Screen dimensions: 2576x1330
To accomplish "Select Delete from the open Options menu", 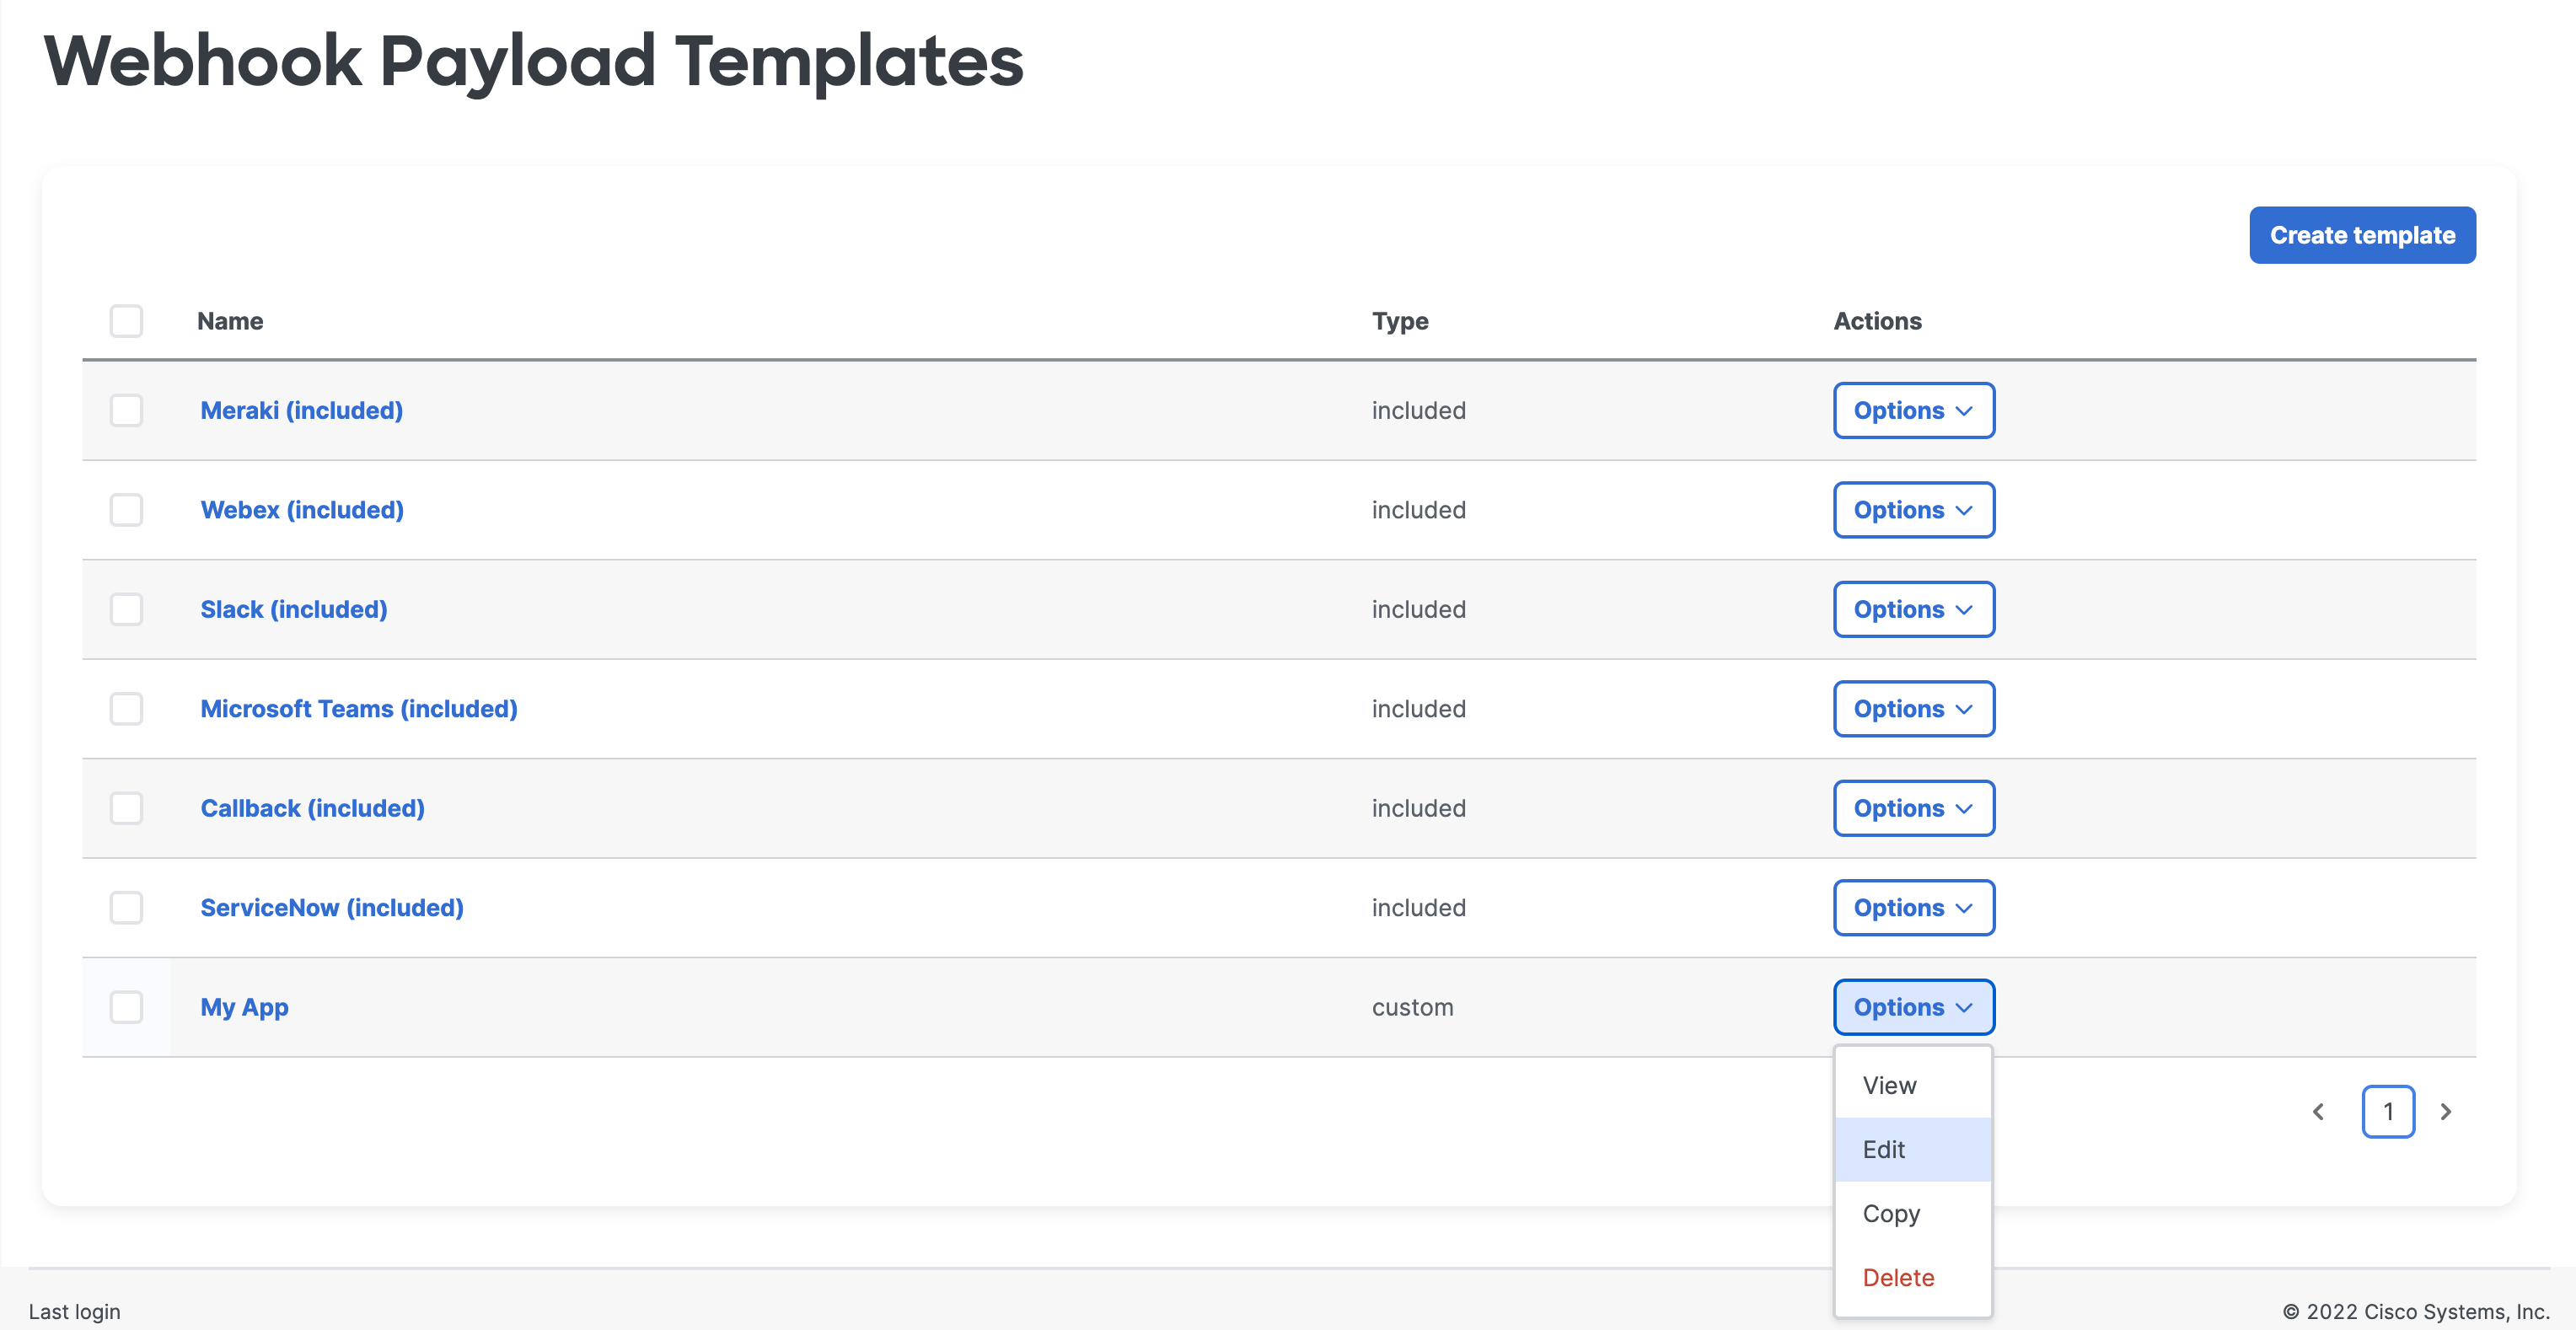I will click(x=1898, y=1277).
